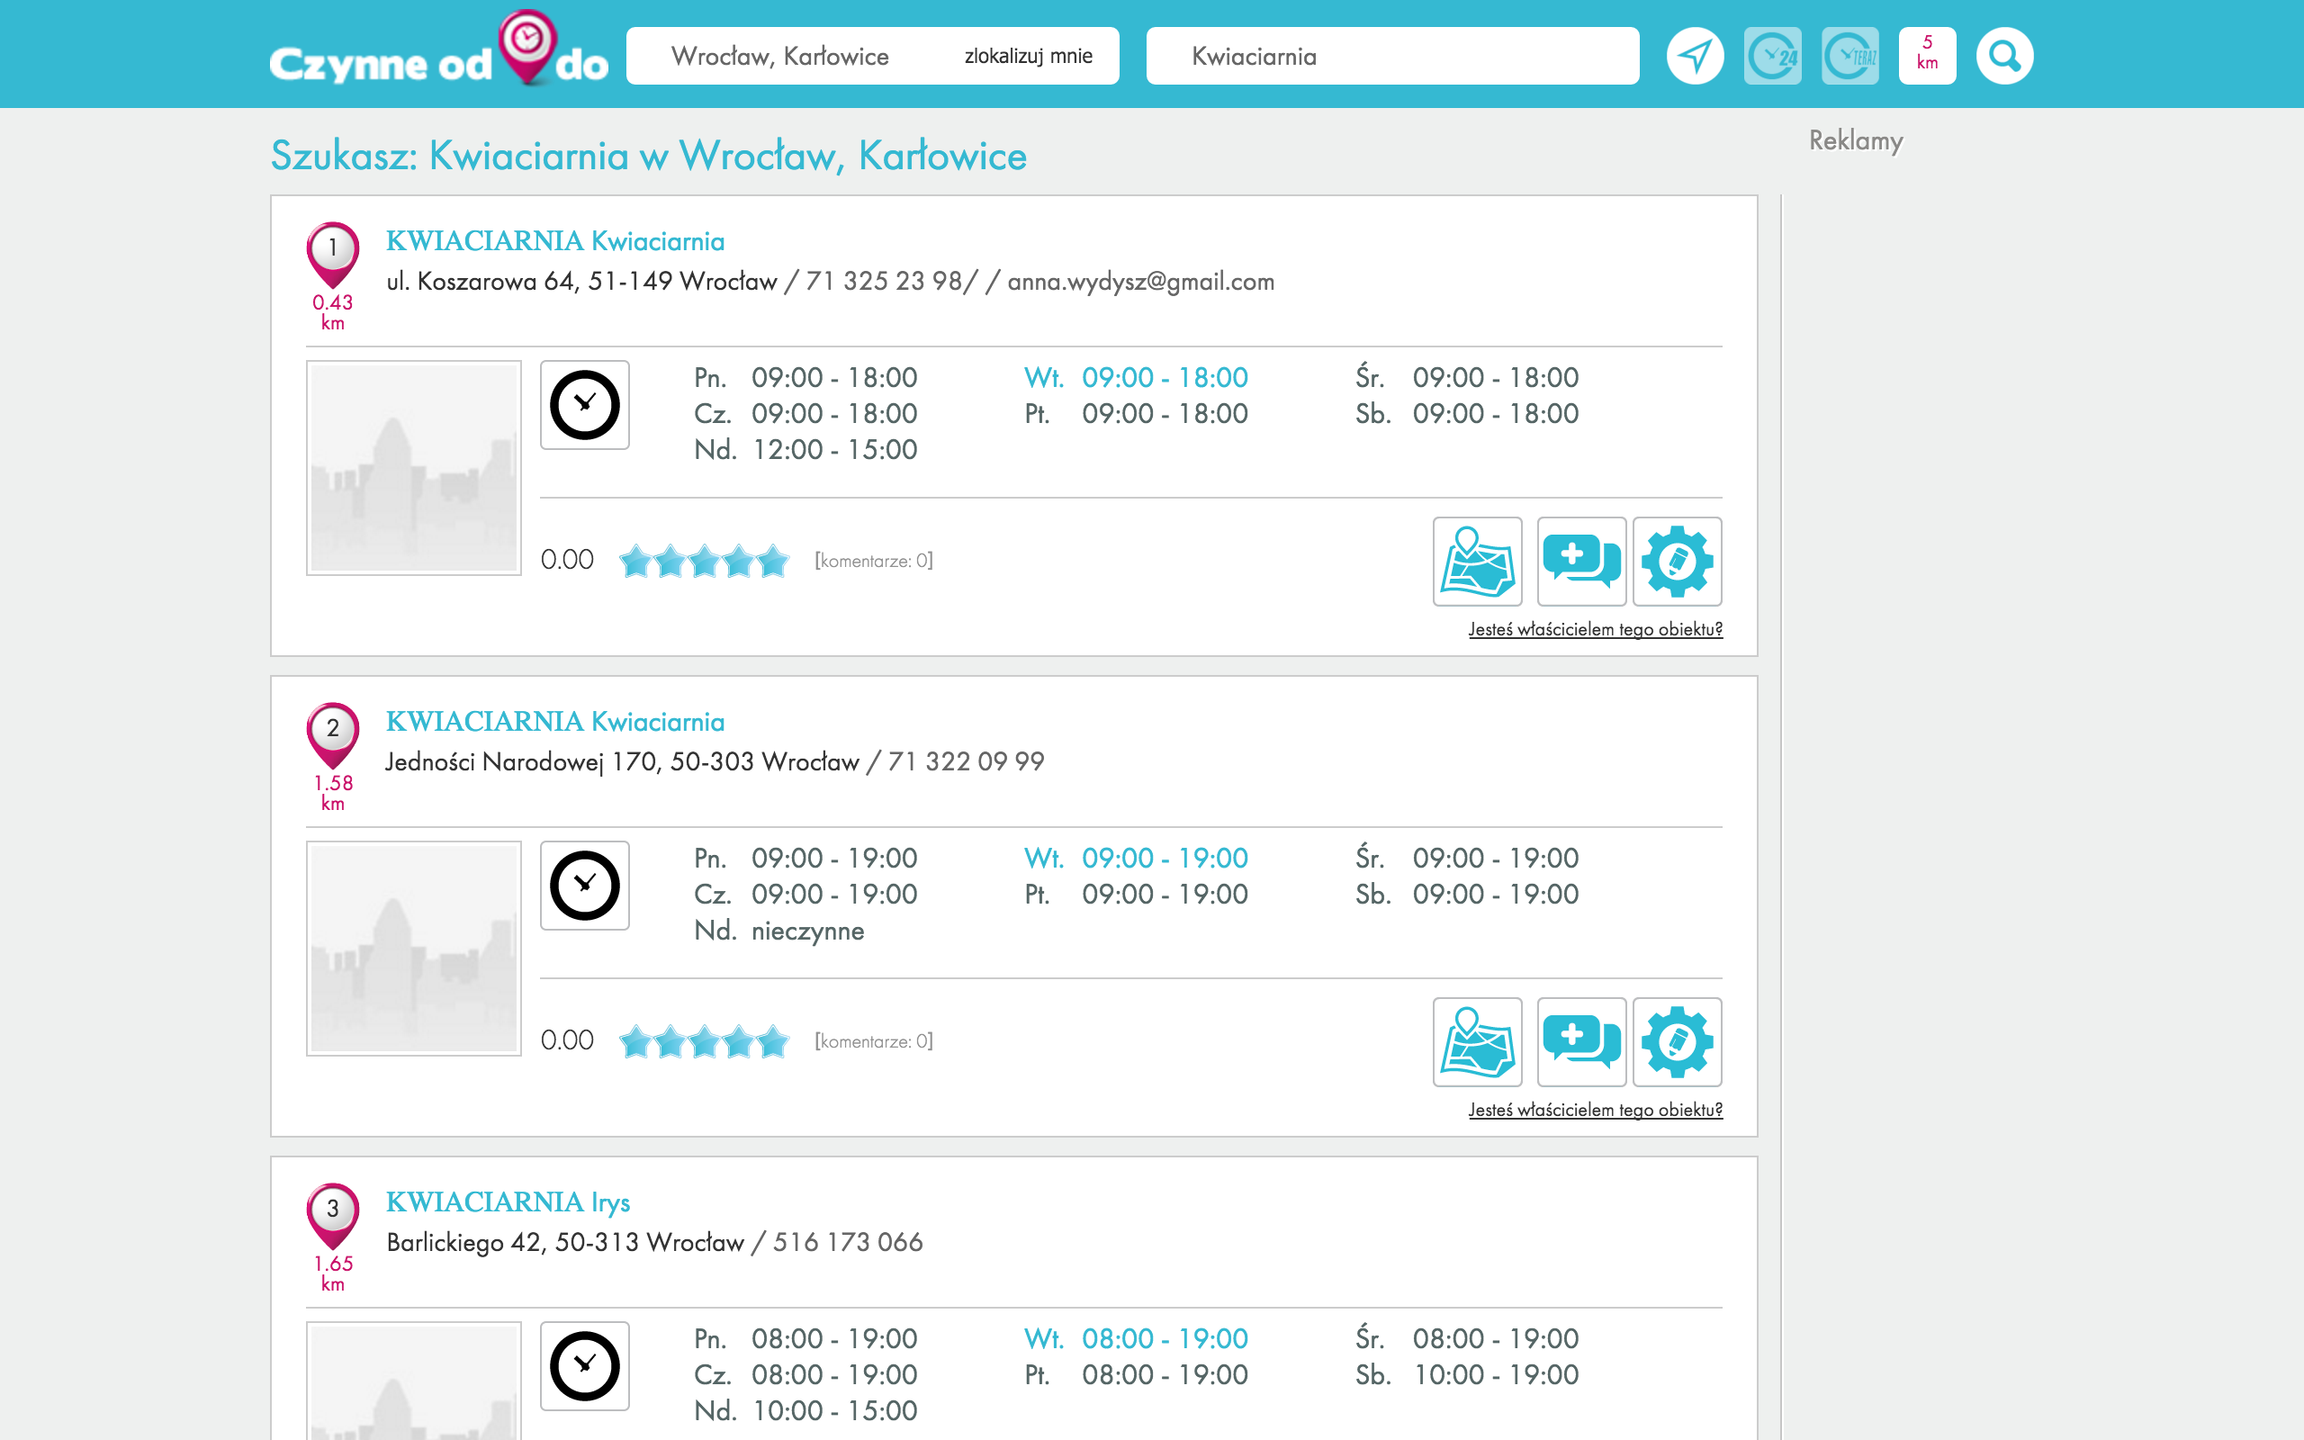The width and height of the screenshot is (2304, 1440).
Task: Click phone number 71 322 09 99
Action: click(x=966, y=762)
